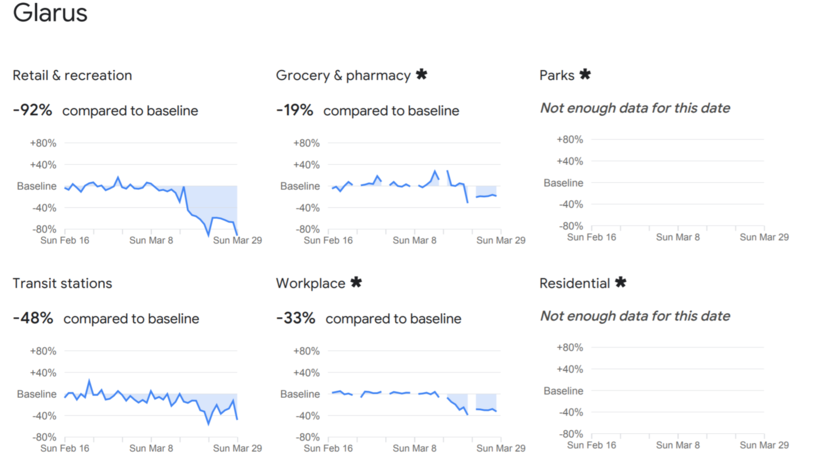Click Residential "Not enough data" message
The image size is (814, 459).
coord(635,316)
